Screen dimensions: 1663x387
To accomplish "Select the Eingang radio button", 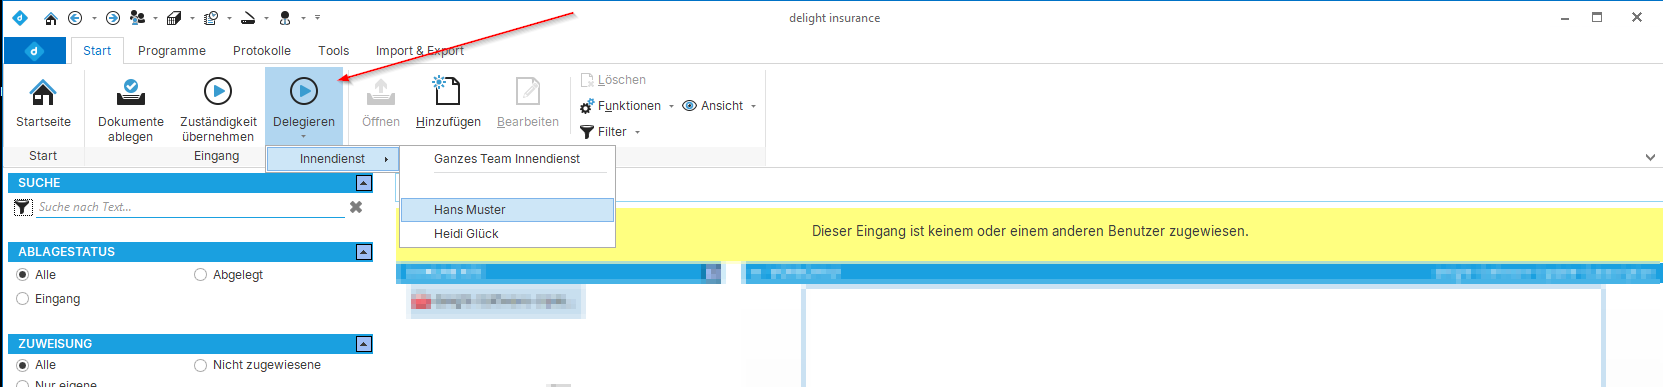I will [x=23, y=299].
